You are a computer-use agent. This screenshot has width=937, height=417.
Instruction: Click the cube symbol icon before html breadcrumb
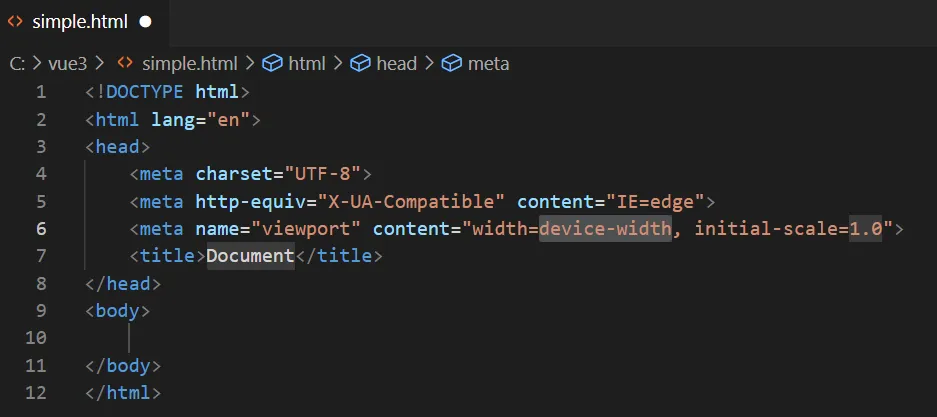tap(271, 63)
